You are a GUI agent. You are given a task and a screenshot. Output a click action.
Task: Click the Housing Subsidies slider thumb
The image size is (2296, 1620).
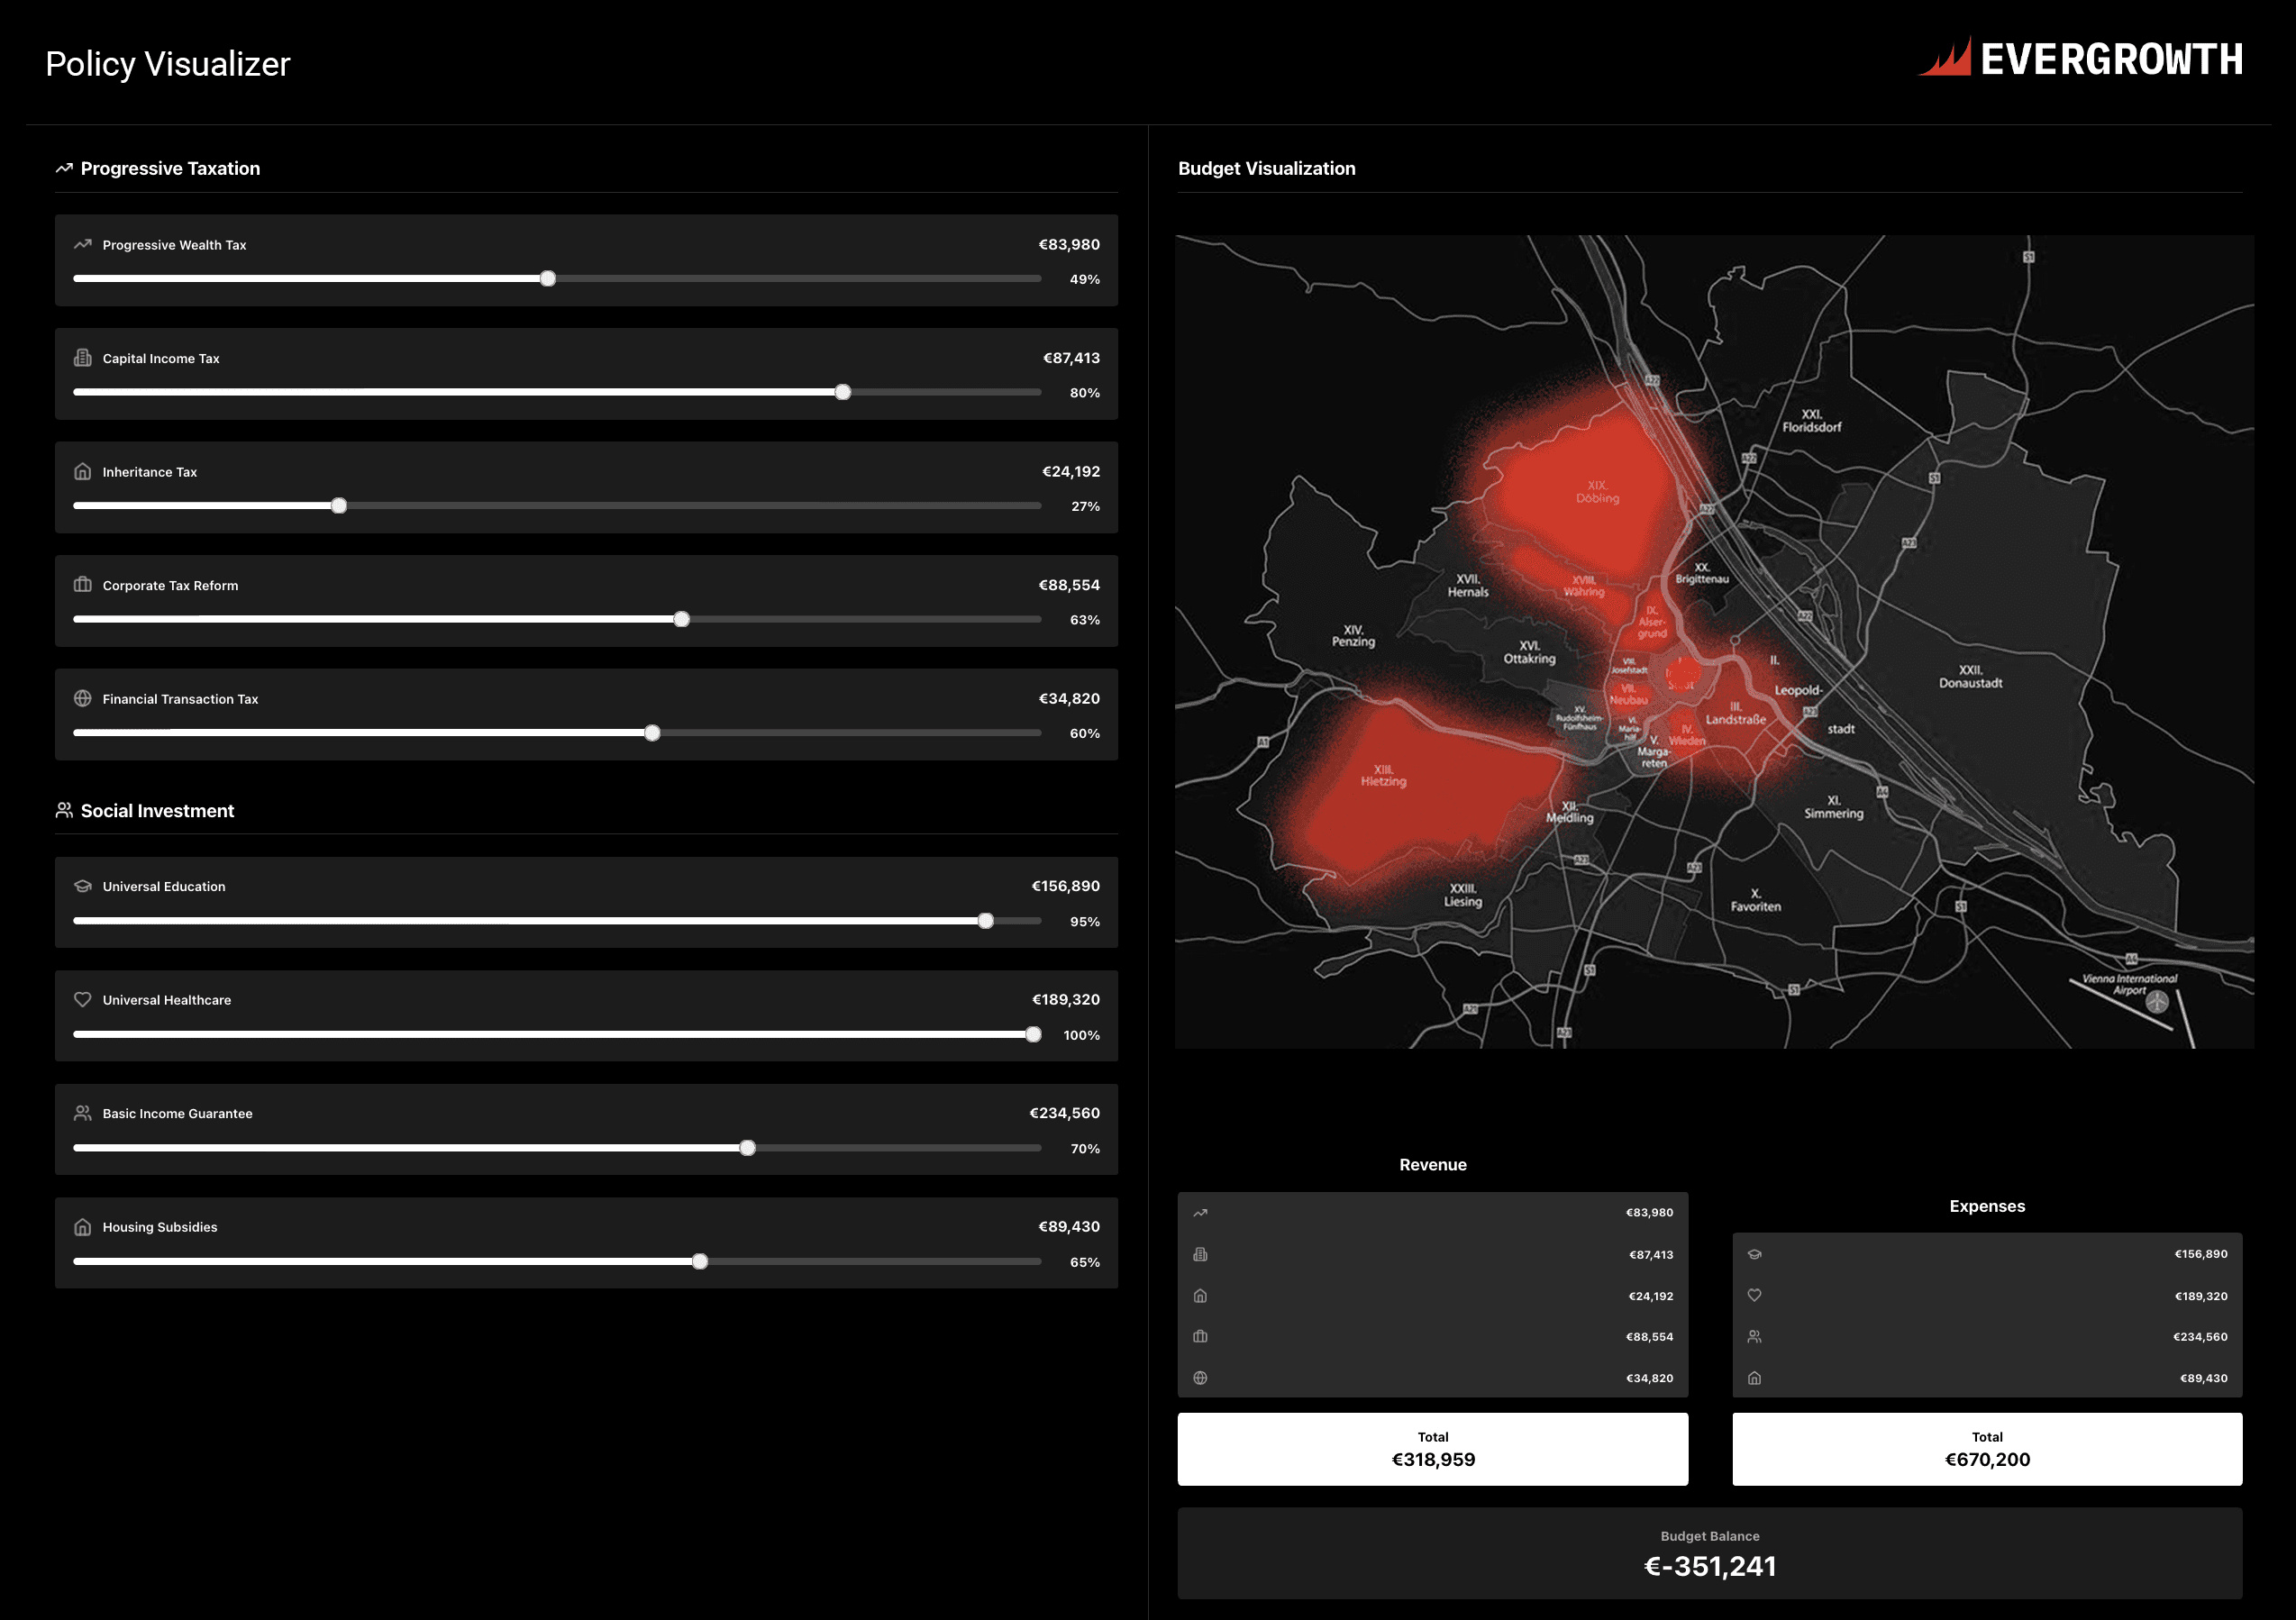pyautogui.click(x=700, y=1262)
